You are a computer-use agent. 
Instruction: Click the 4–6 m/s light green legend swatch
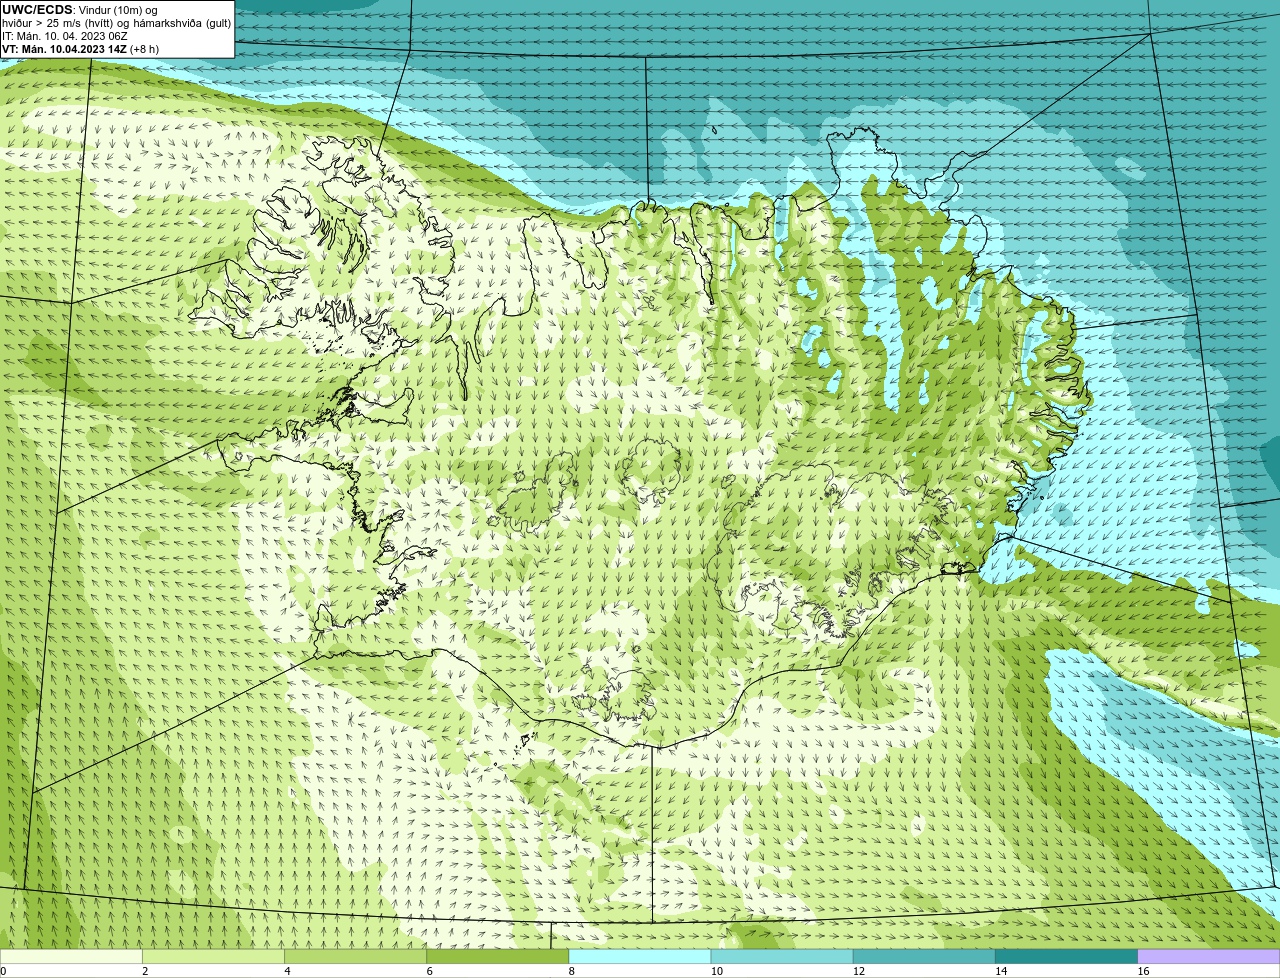[355, 957]
